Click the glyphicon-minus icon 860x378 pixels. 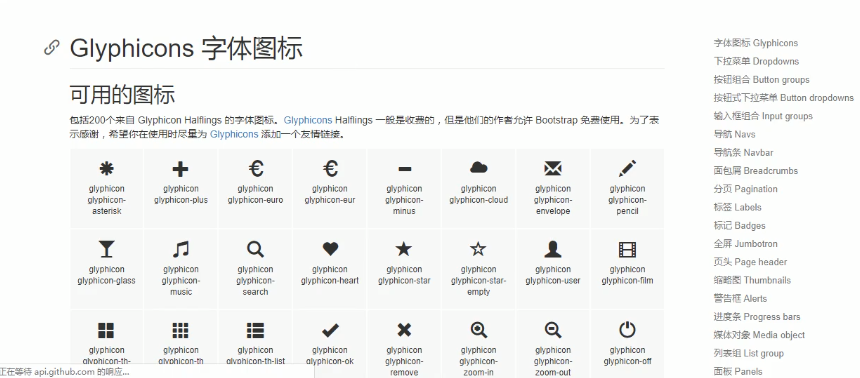404,169
